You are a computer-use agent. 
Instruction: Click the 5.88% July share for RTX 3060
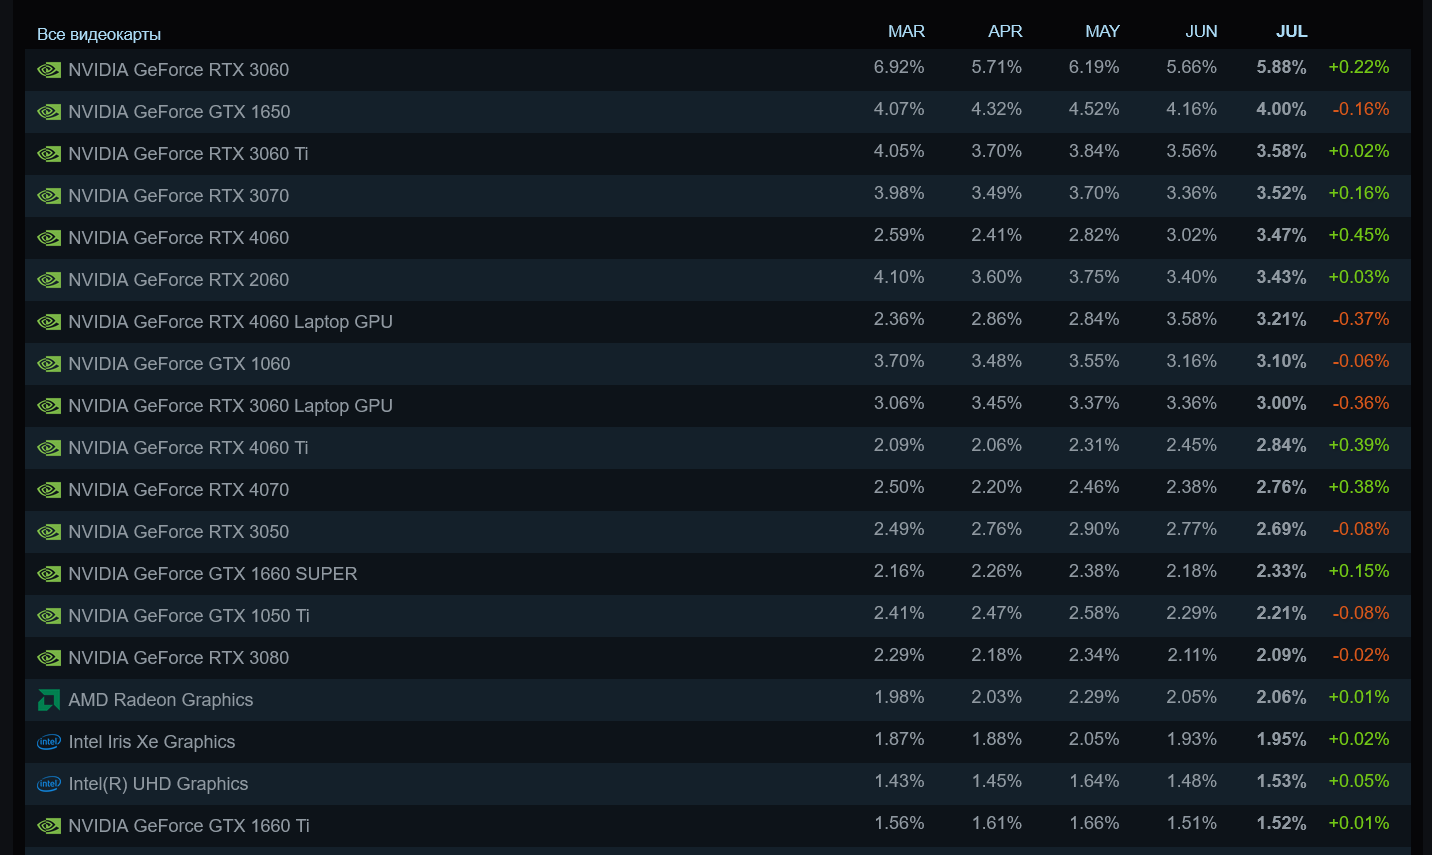[x=1281, y=67]
